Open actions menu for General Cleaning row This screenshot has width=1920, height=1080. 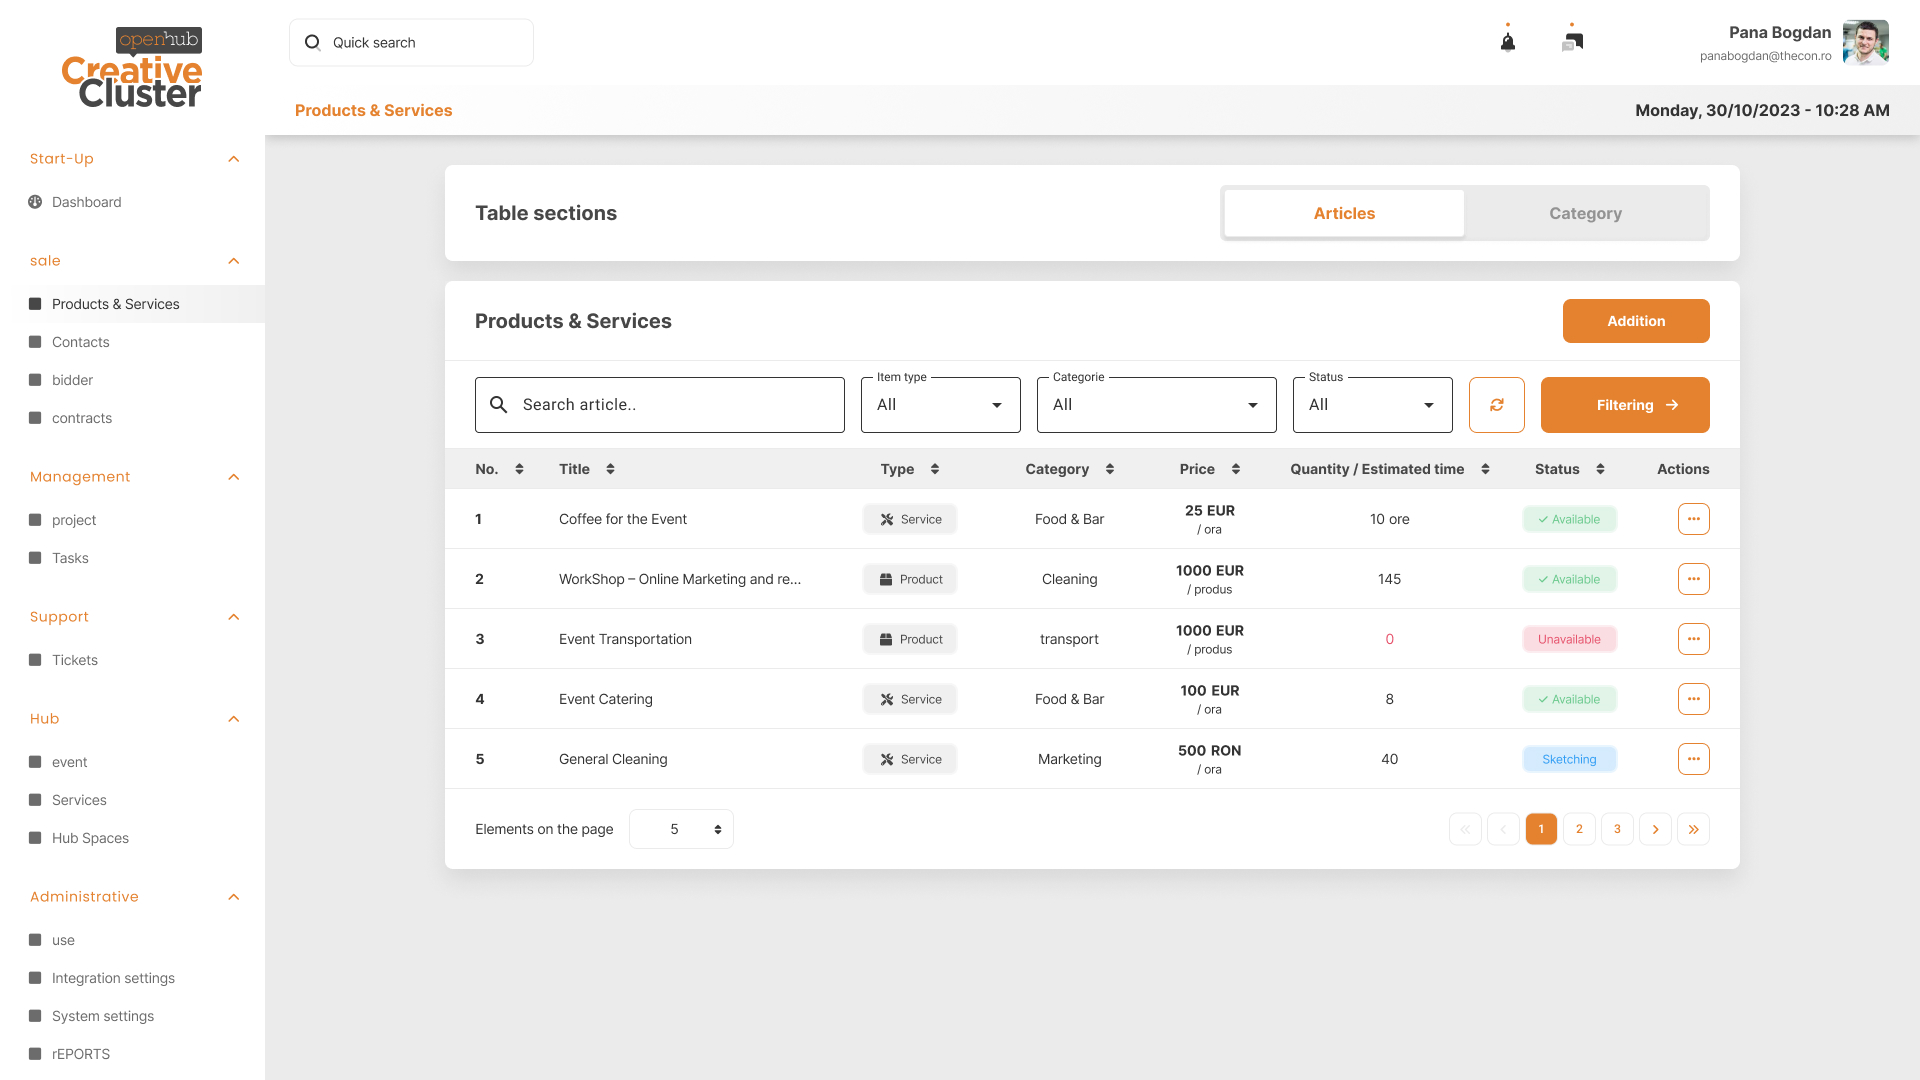click(x=1693, y=759)
